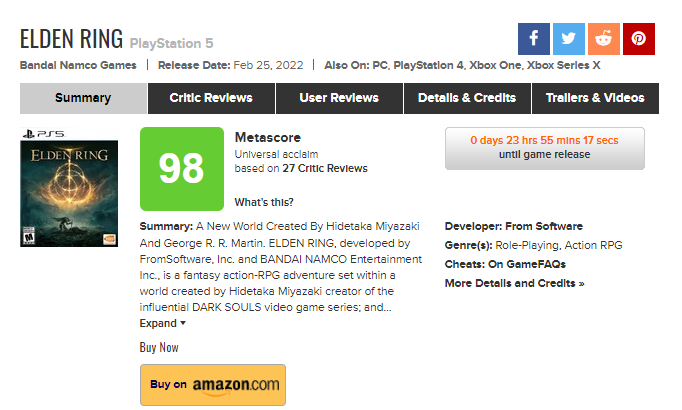This screenshot has height=410, width=682.
Task: Open More Details and Credits link
Action: (514, 284)
